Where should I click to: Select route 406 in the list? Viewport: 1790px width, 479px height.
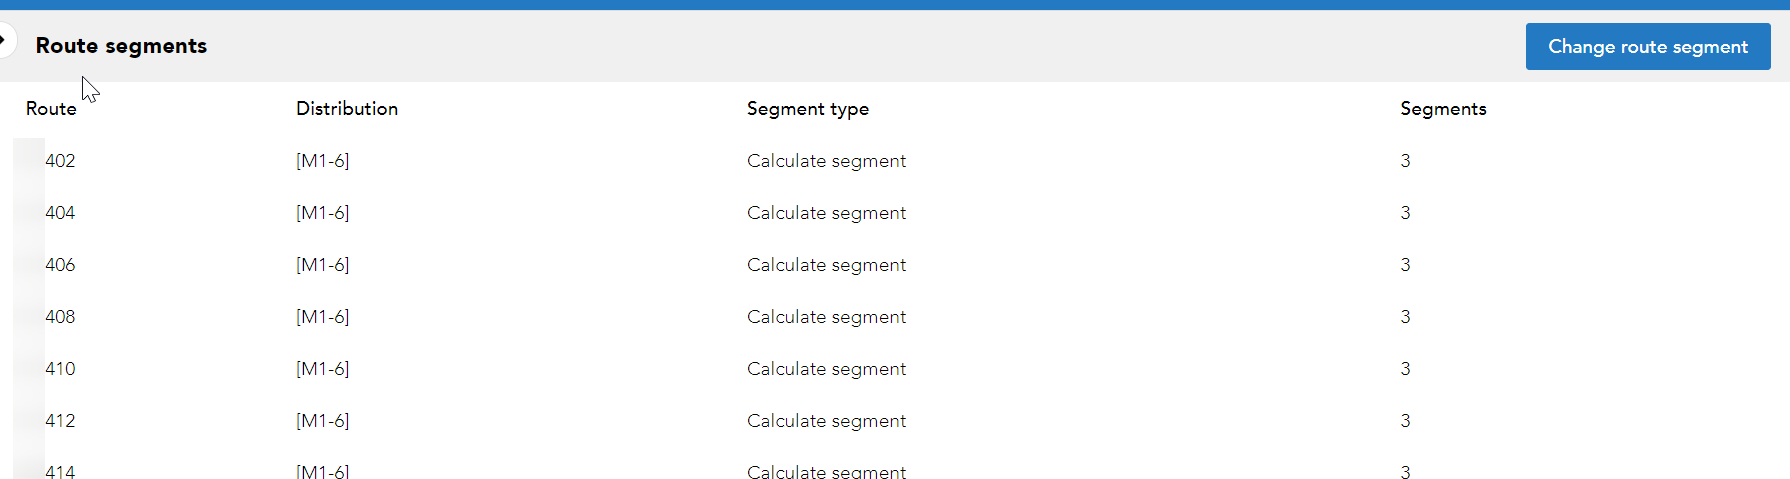[60, 265]
